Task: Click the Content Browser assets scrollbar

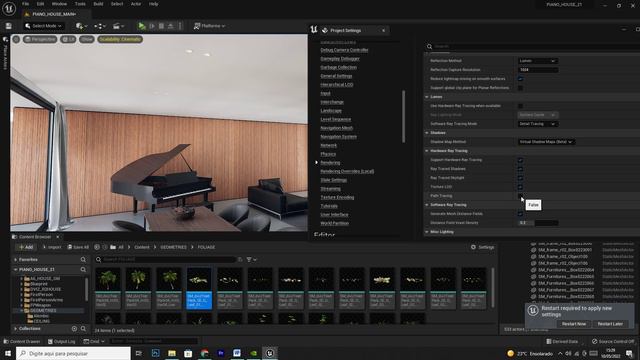Action: pyautogui.click(x=493, y=287)
